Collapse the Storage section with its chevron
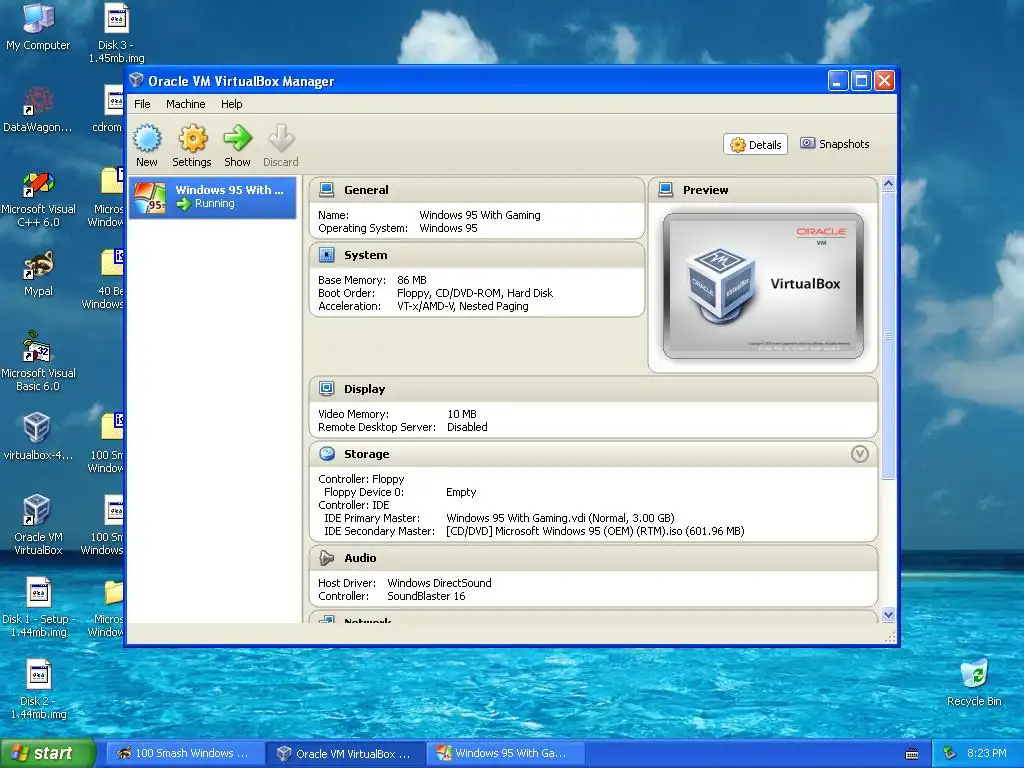Viewport: 1024px width, 768px height. coord(860,454)
